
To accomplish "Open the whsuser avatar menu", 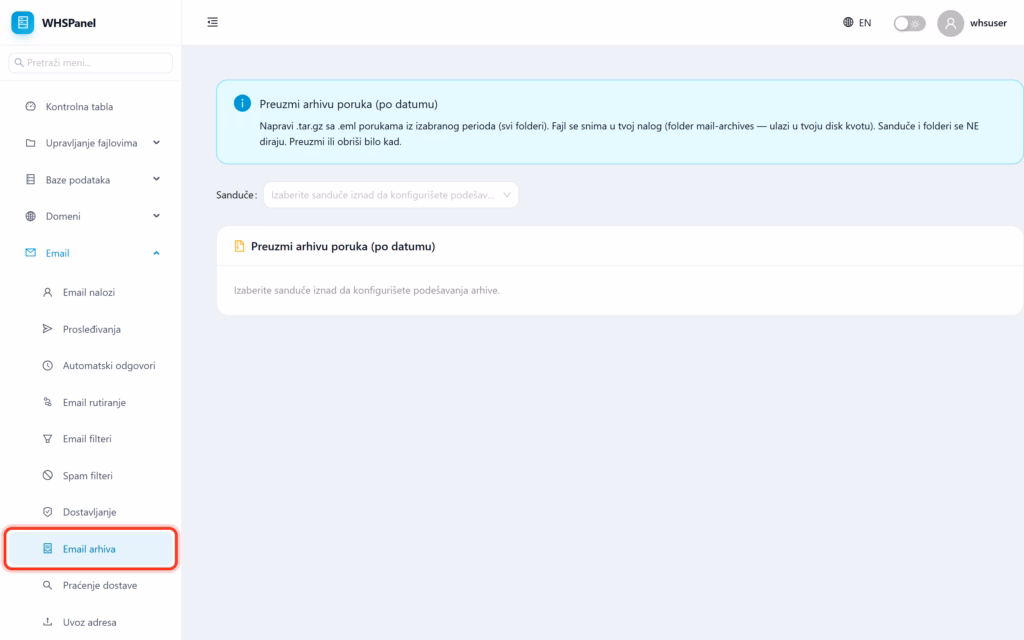I will tap(950, 24).
